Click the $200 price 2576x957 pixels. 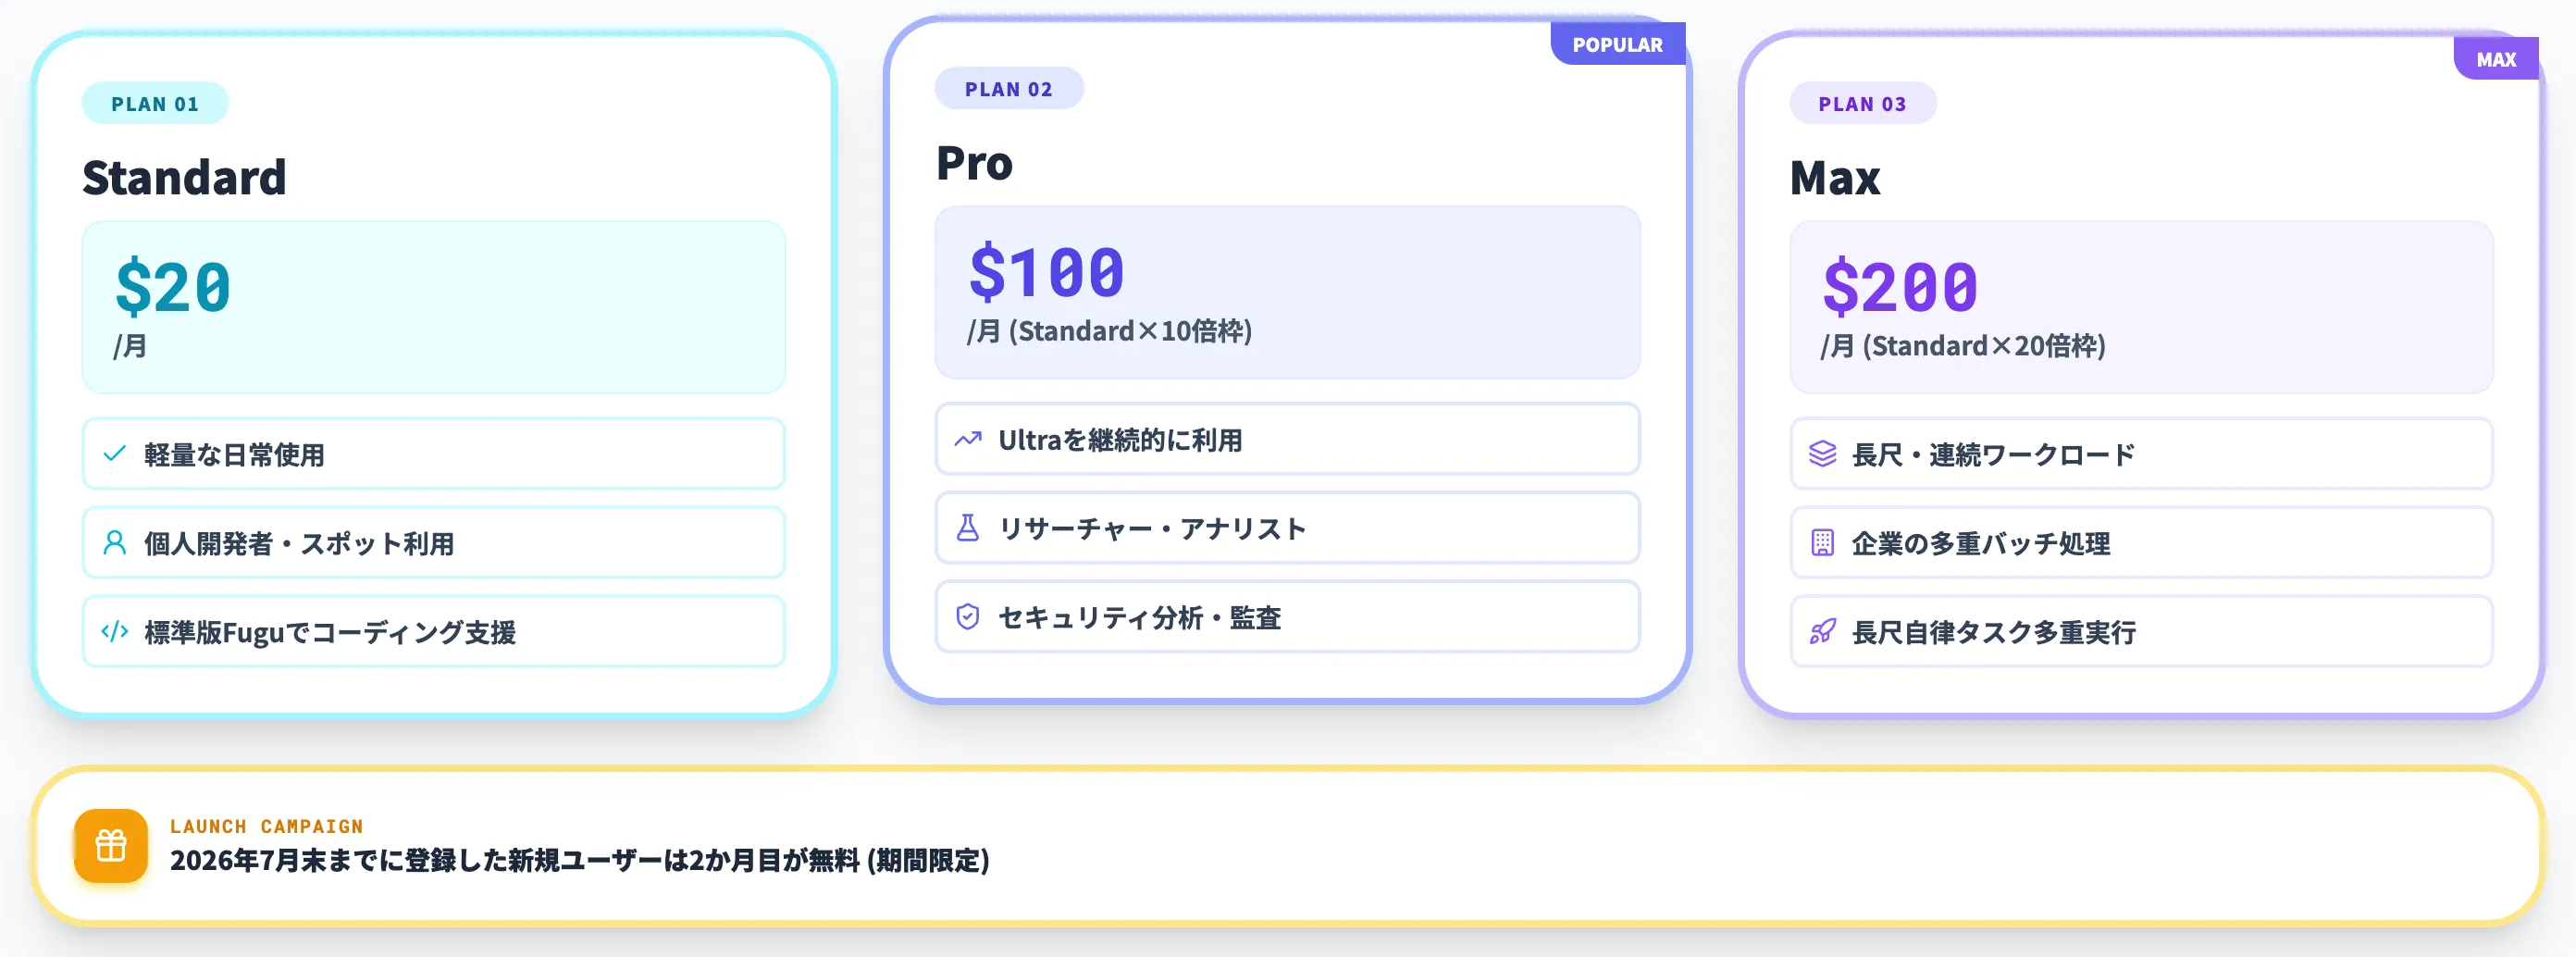pos(1900,287)
